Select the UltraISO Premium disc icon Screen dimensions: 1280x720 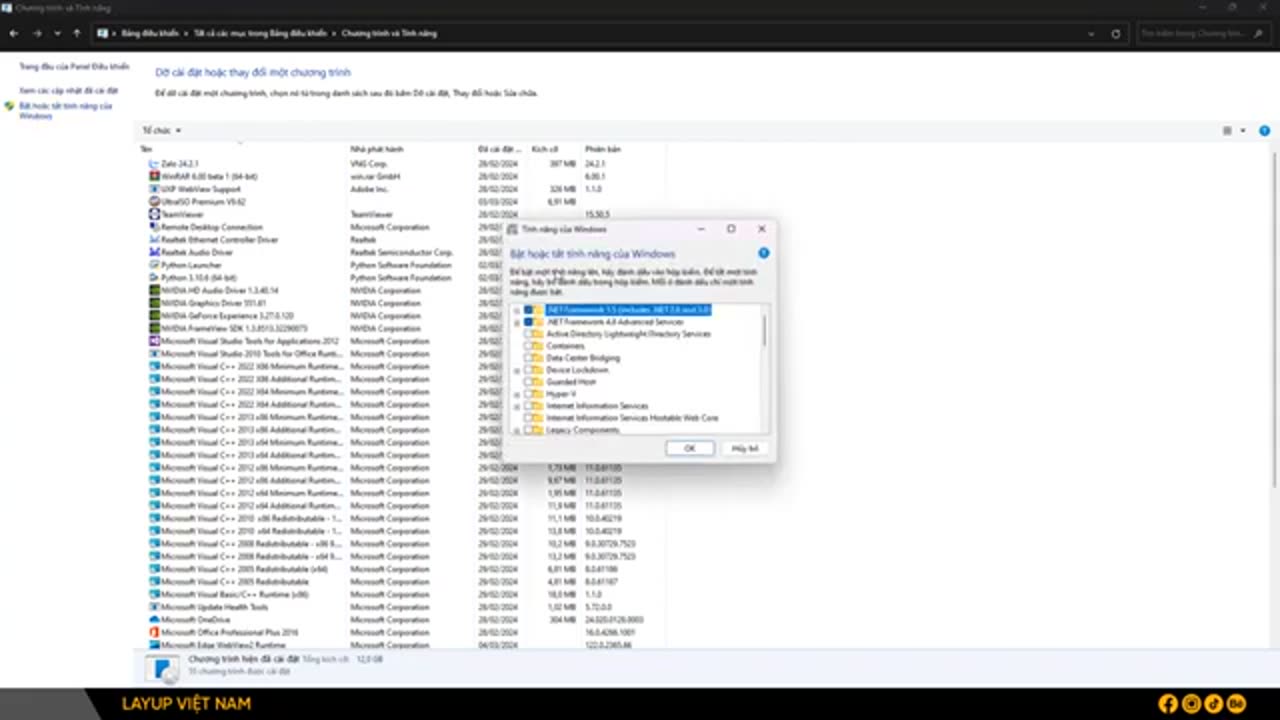(x=154, y=201)
